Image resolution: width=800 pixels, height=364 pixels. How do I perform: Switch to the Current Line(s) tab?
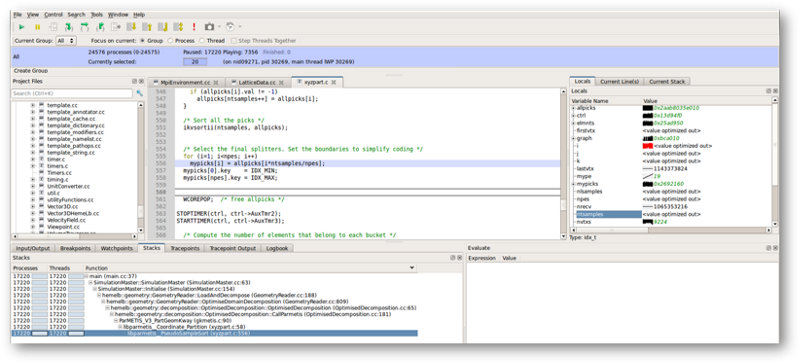(619, 82)
